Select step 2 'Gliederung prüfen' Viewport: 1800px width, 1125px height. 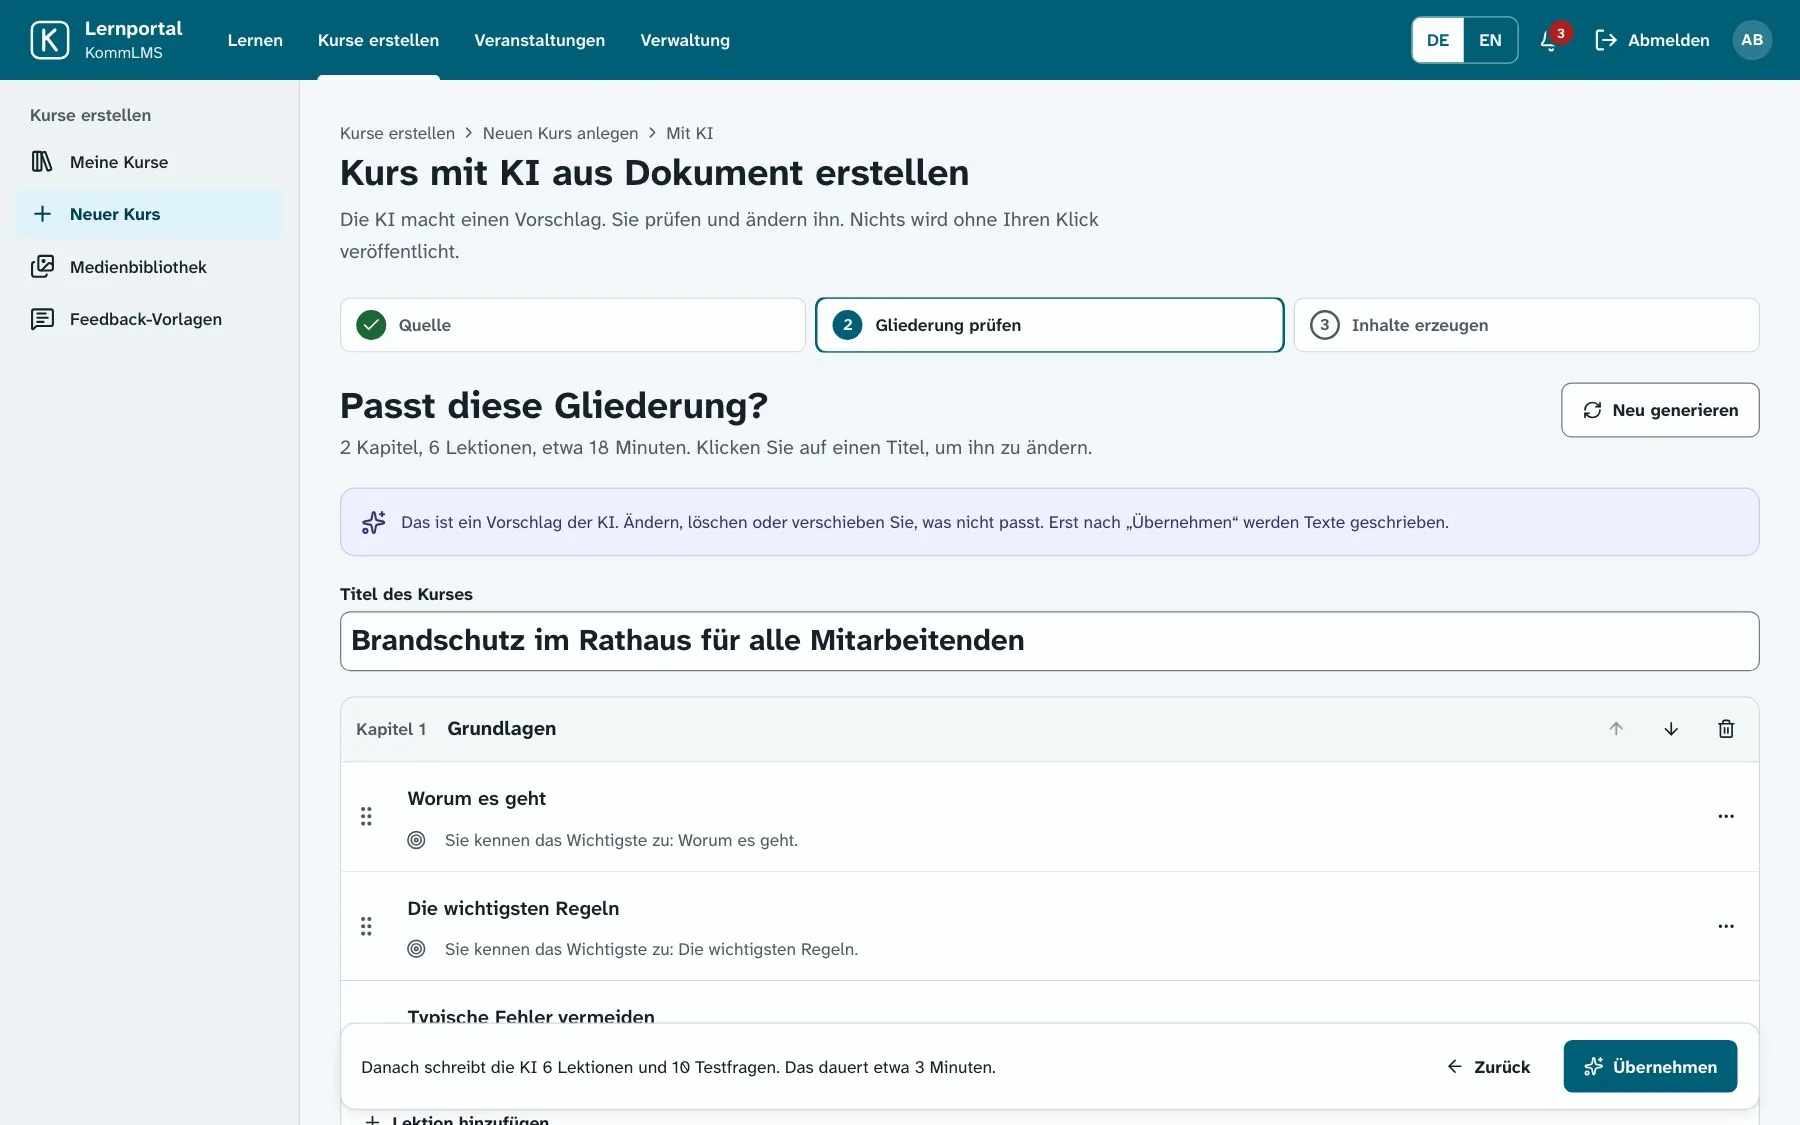point(1050,325)
